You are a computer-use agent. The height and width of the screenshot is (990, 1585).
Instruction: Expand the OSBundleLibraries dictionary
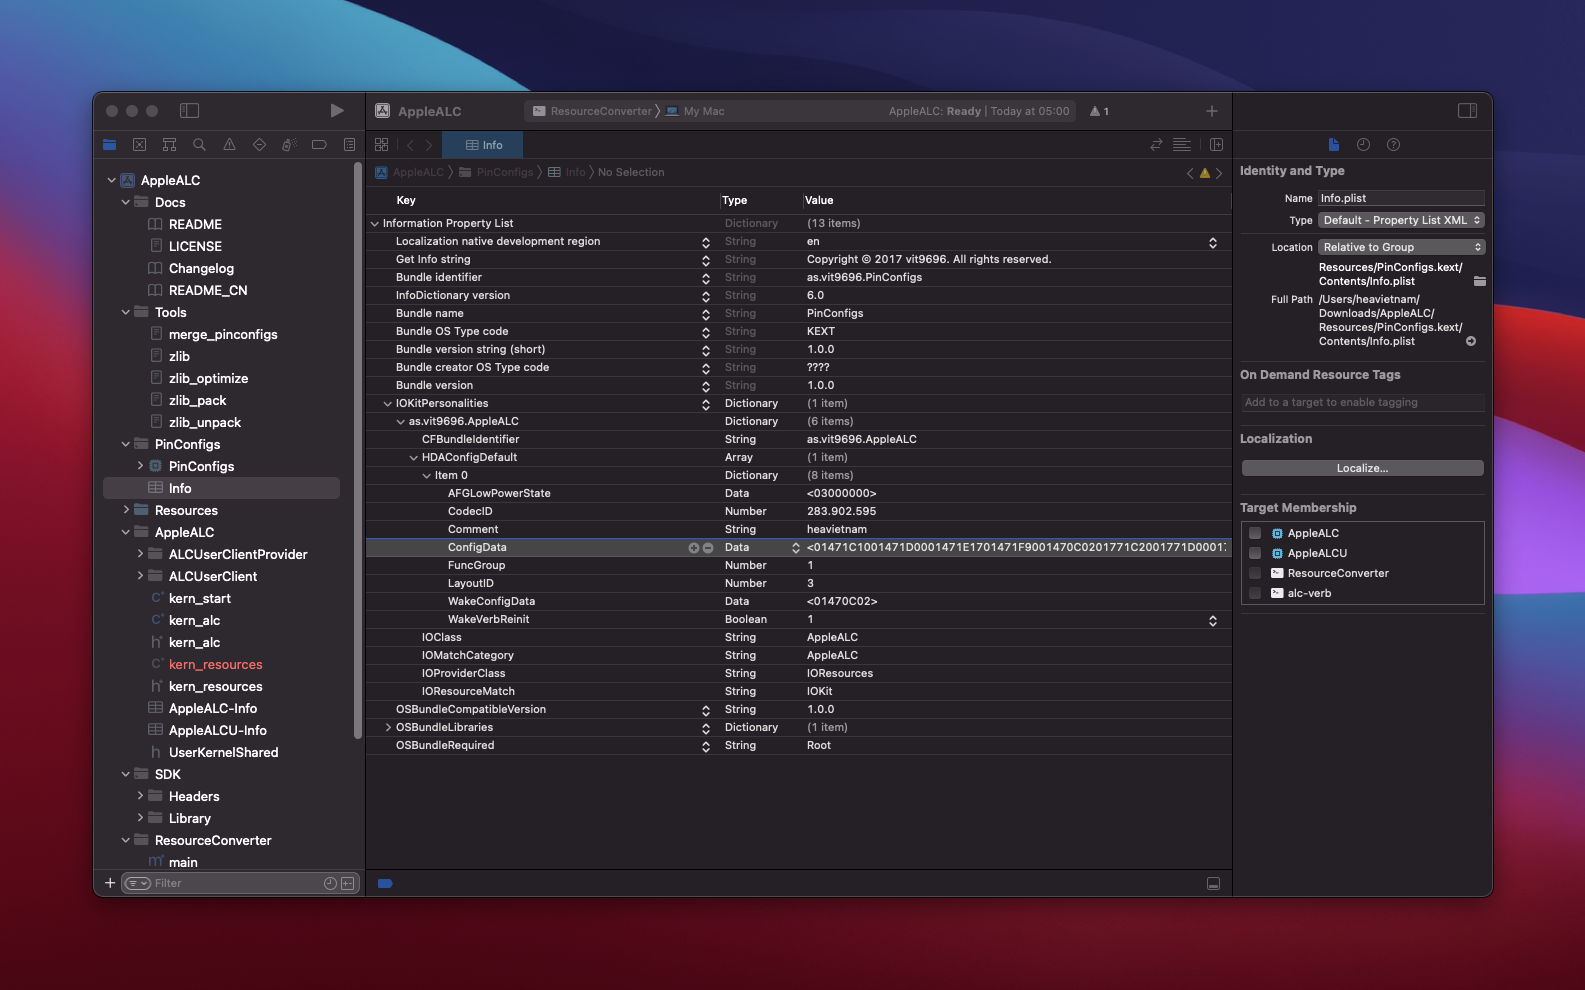click(x=388, y=728)
